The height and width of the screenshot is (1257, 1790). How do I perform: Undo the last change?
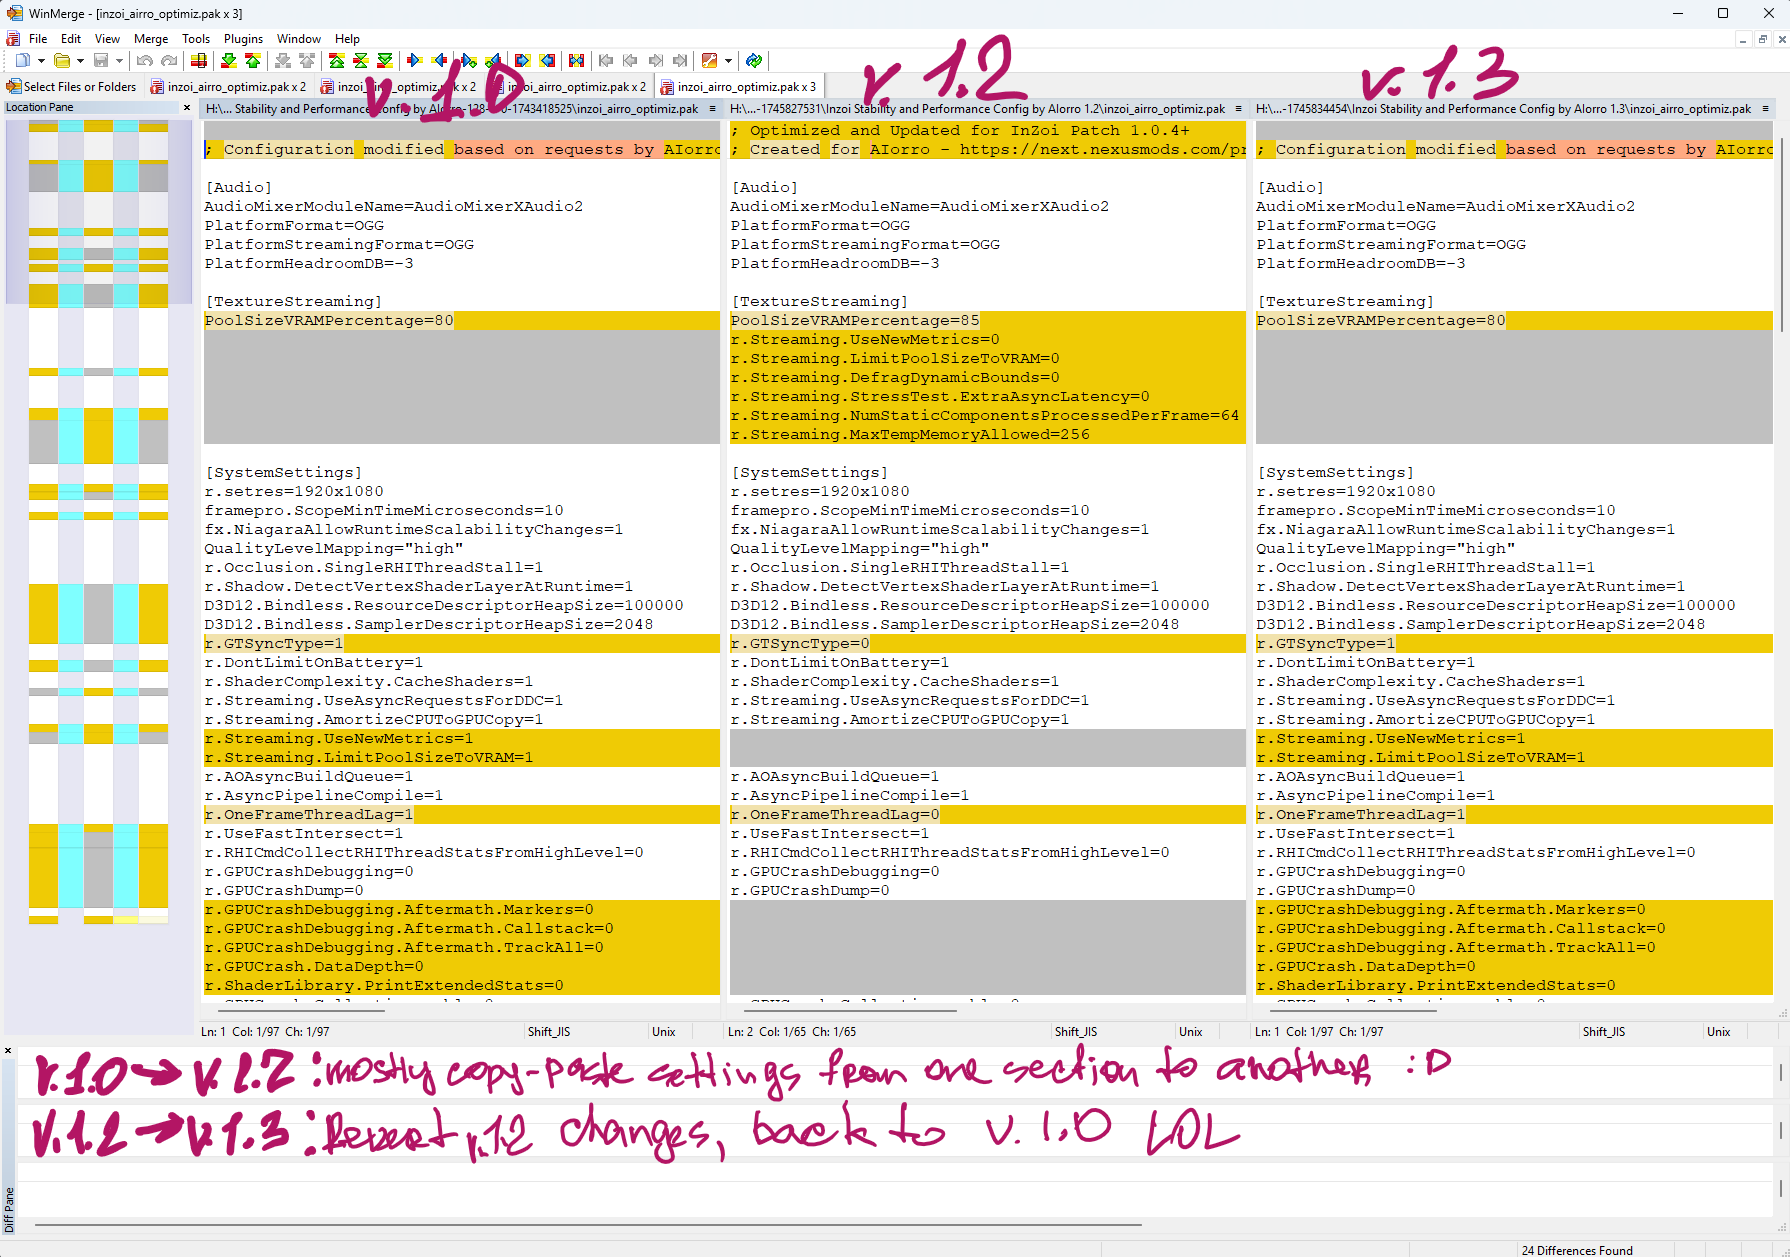[145, 61]
